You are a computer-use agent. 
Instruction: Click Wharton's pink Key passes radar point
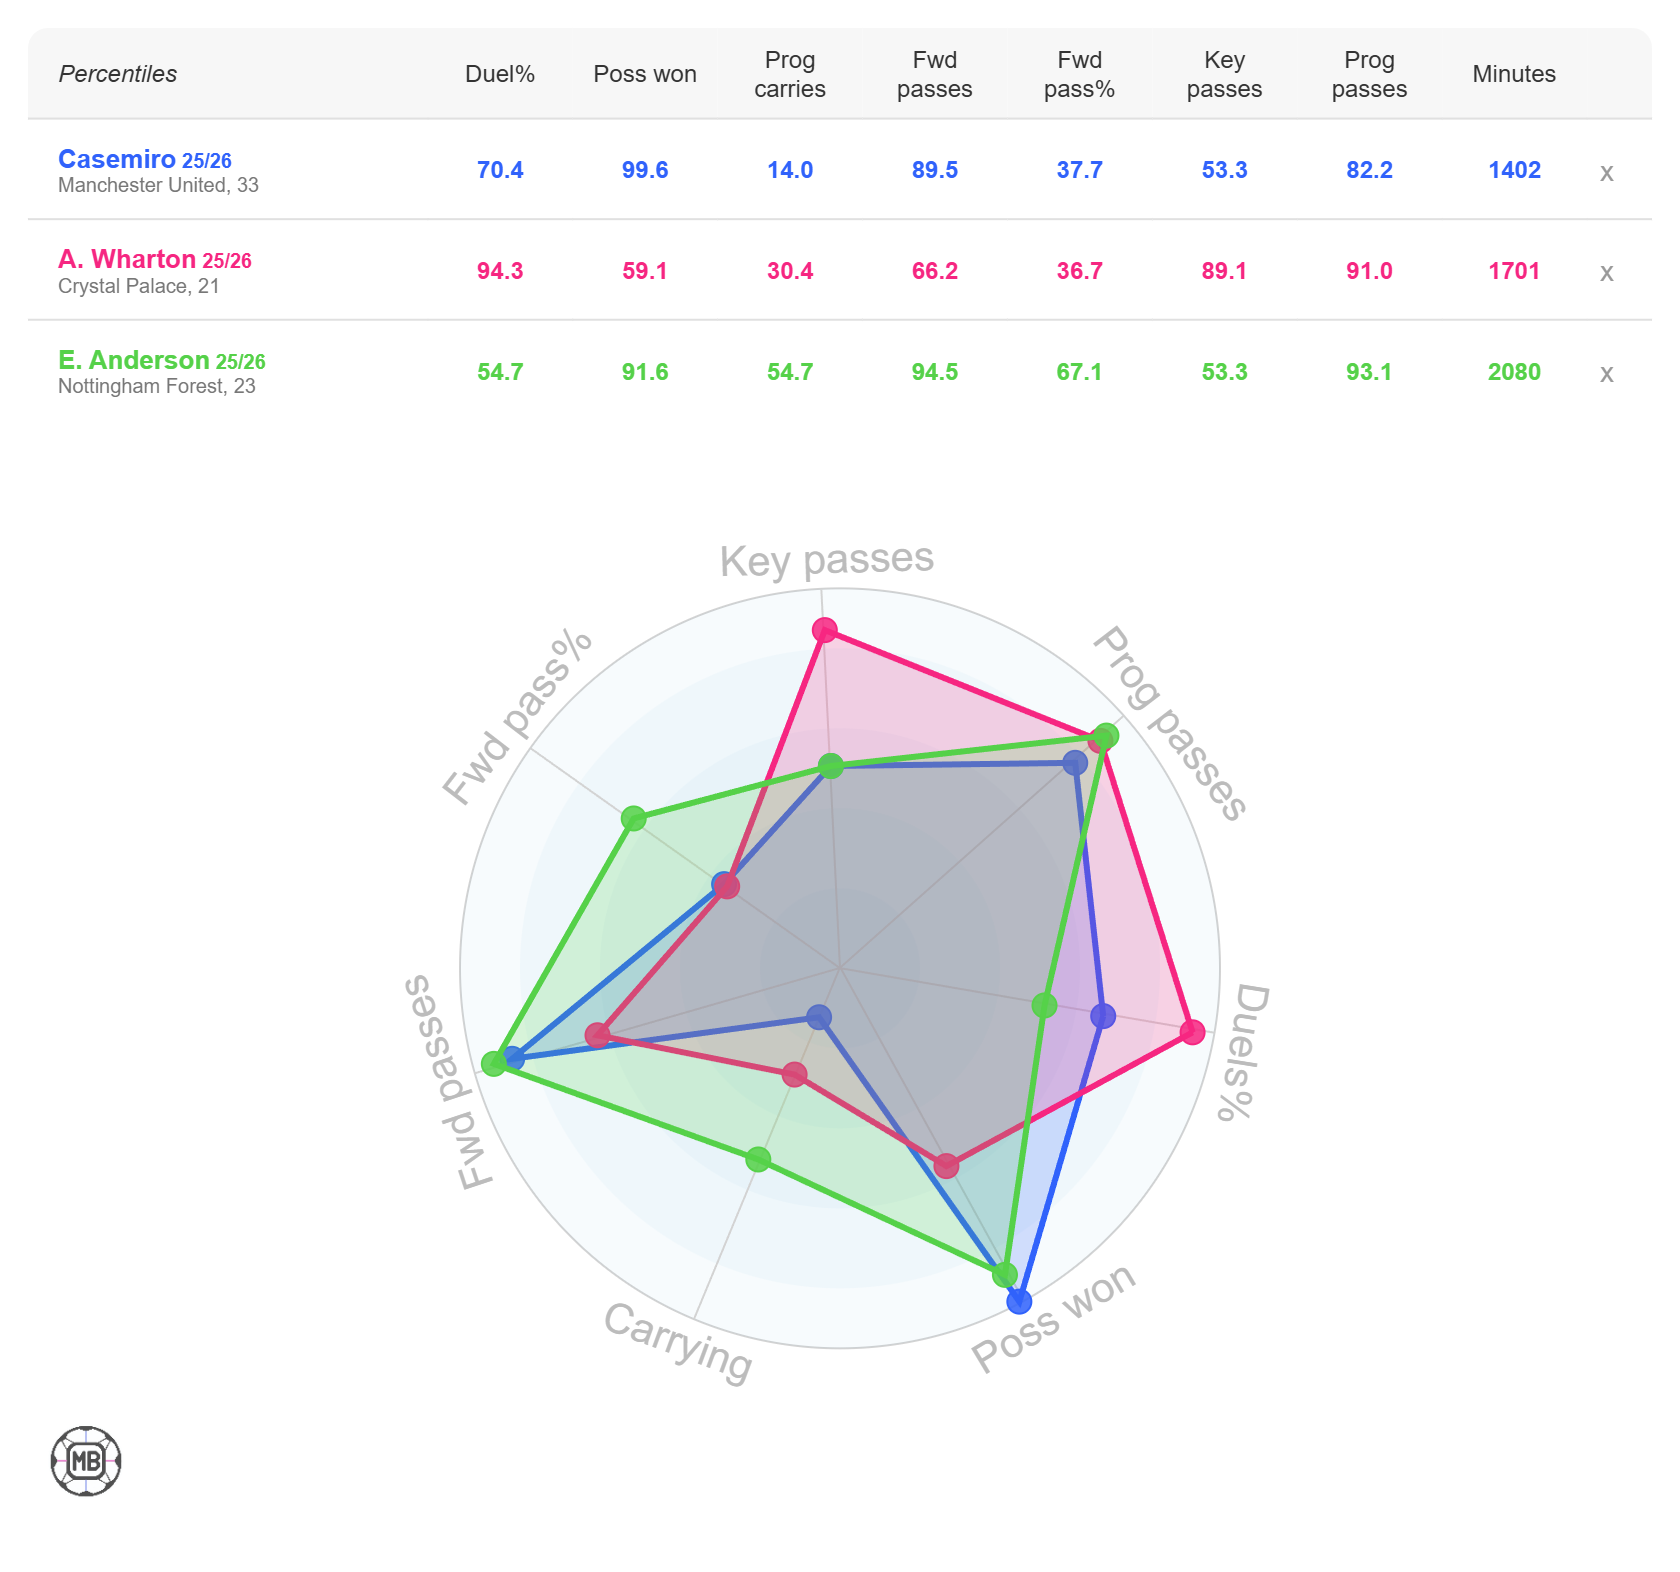[825, 630]
